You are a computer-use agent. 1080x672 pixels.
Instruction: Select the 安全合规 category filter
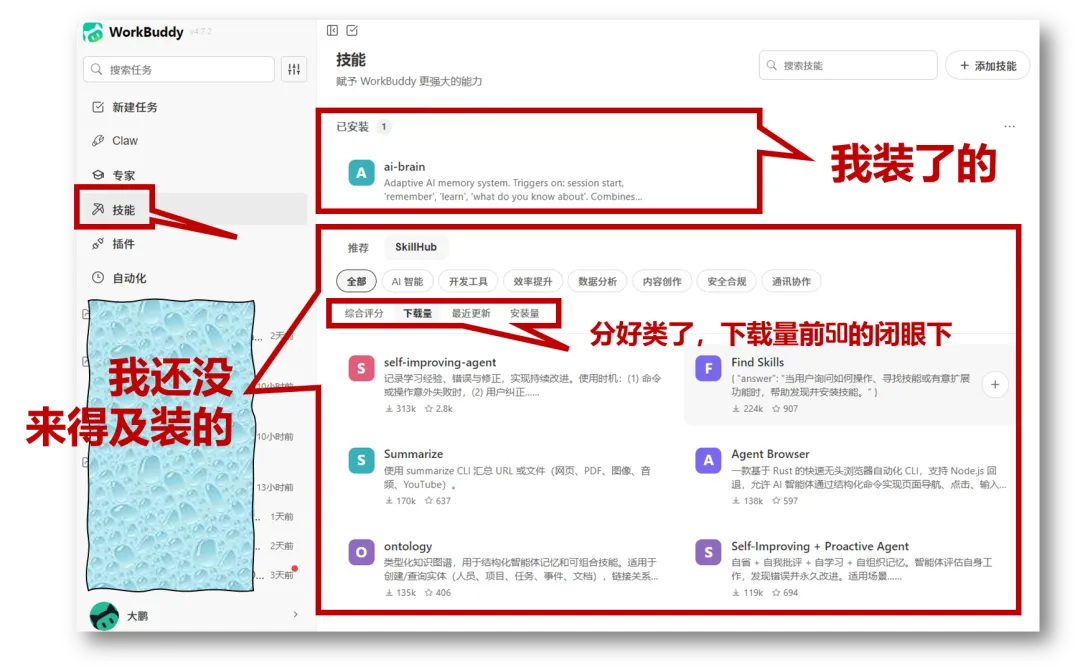(x=727, y=281)
